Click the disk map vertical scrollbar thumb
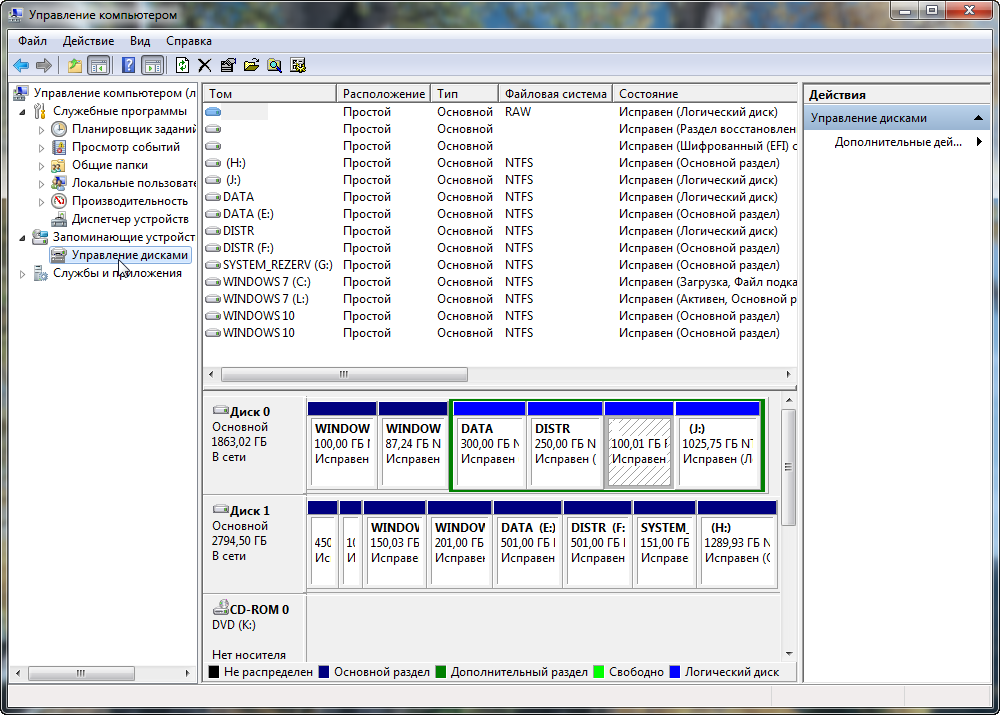Image resolution: width=1000 pixels, height=715 pixels. click(788, 467)
